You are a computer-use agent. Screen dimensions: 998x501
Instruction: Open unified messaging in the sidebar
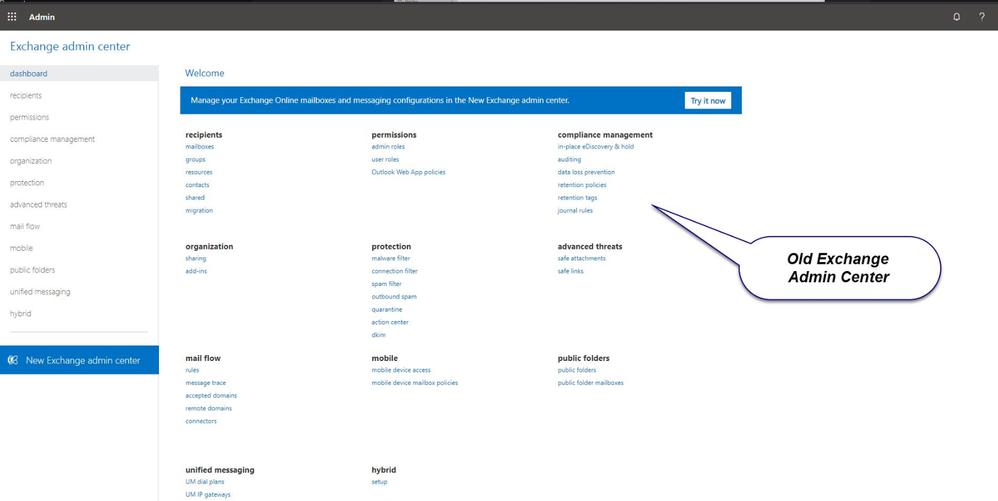(40, 292)
